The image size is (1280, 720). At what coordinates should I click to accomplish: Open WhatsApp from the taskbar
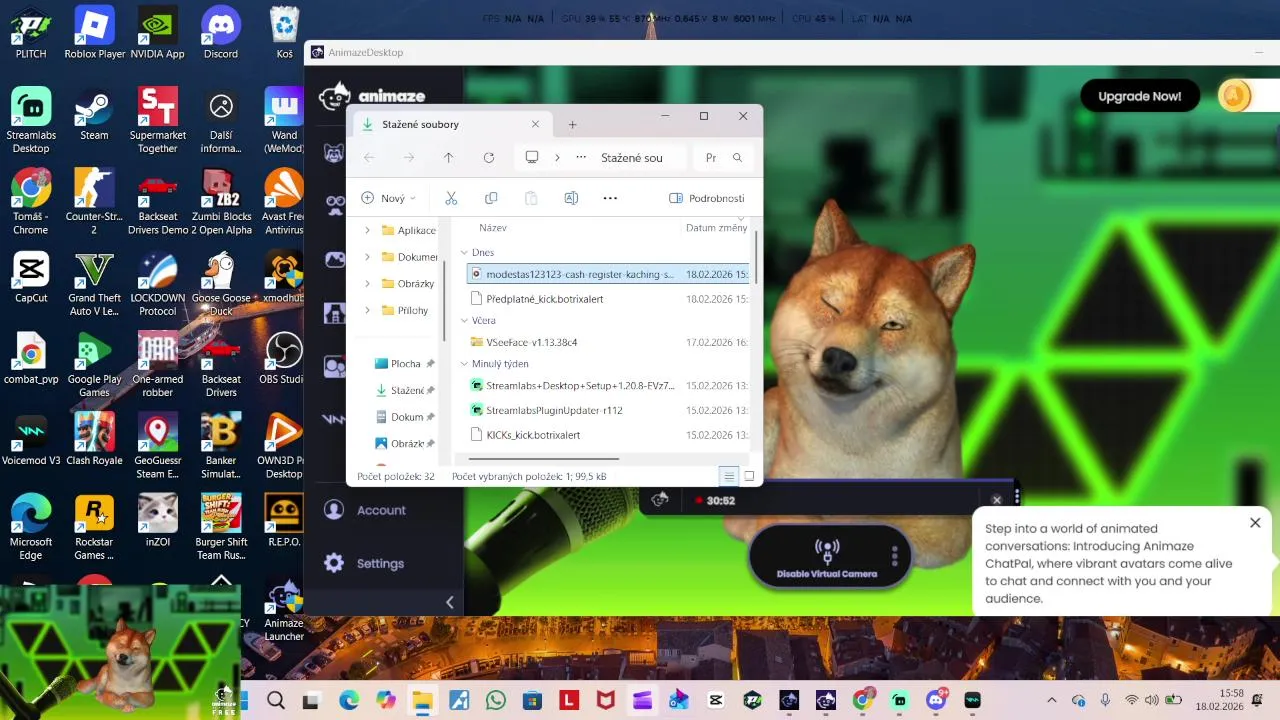(495, 700)
